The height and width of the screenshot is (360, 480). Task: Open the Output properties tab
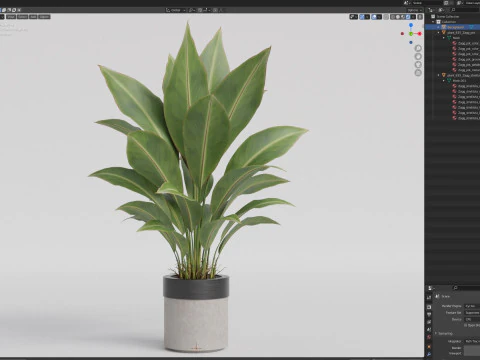[429, 314]
